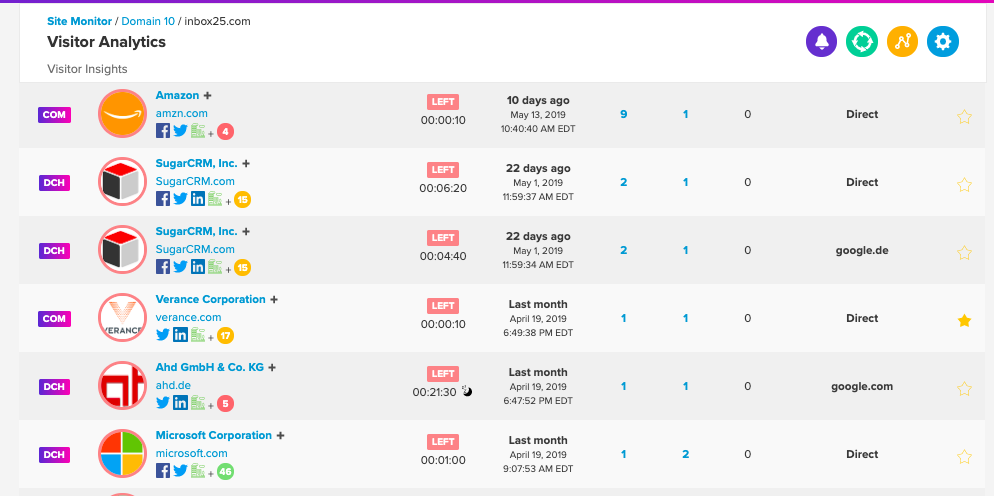The width and height of the screenshot is (994, 496).
Task: Expand plus beside SugarCRM in 00:04:40 row
Action: pos(246,231)
